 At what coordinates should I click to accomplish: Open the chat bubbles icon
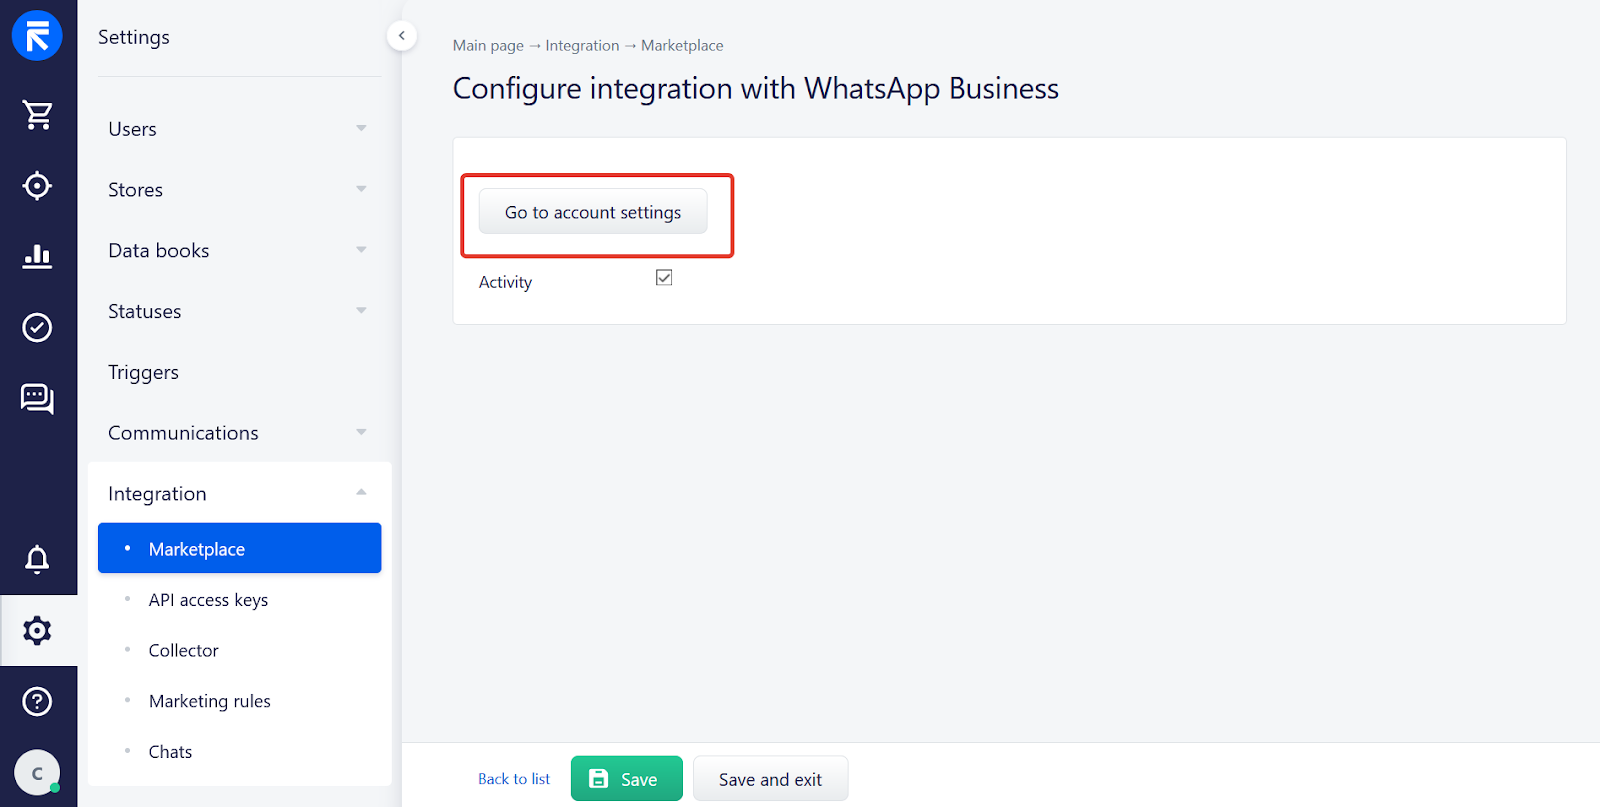tap(37, 398)
